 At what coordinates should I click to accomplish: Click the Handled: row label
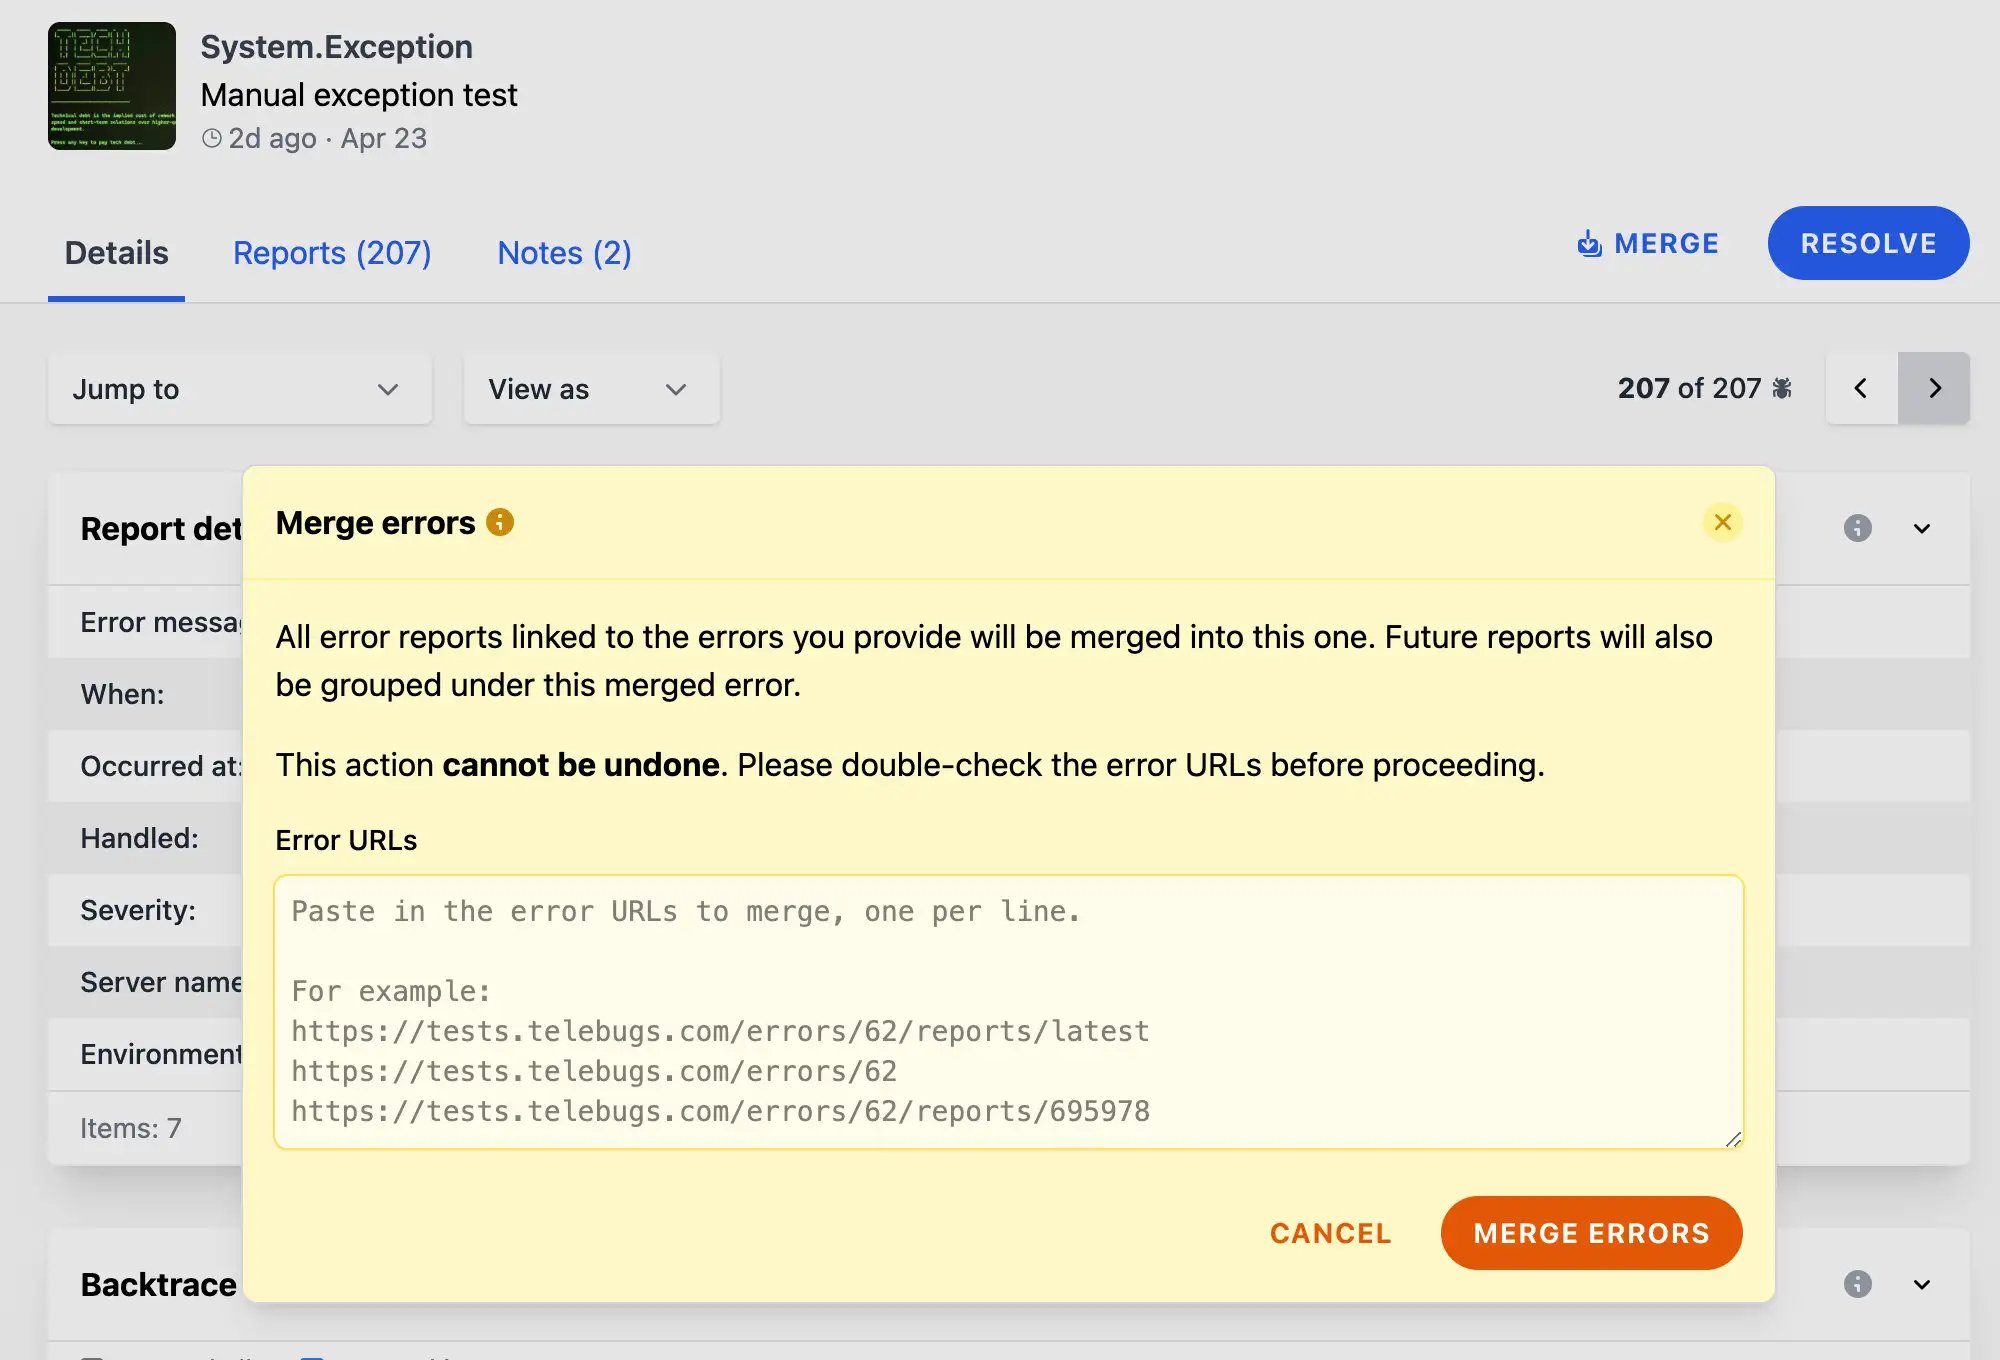point(139,838)
